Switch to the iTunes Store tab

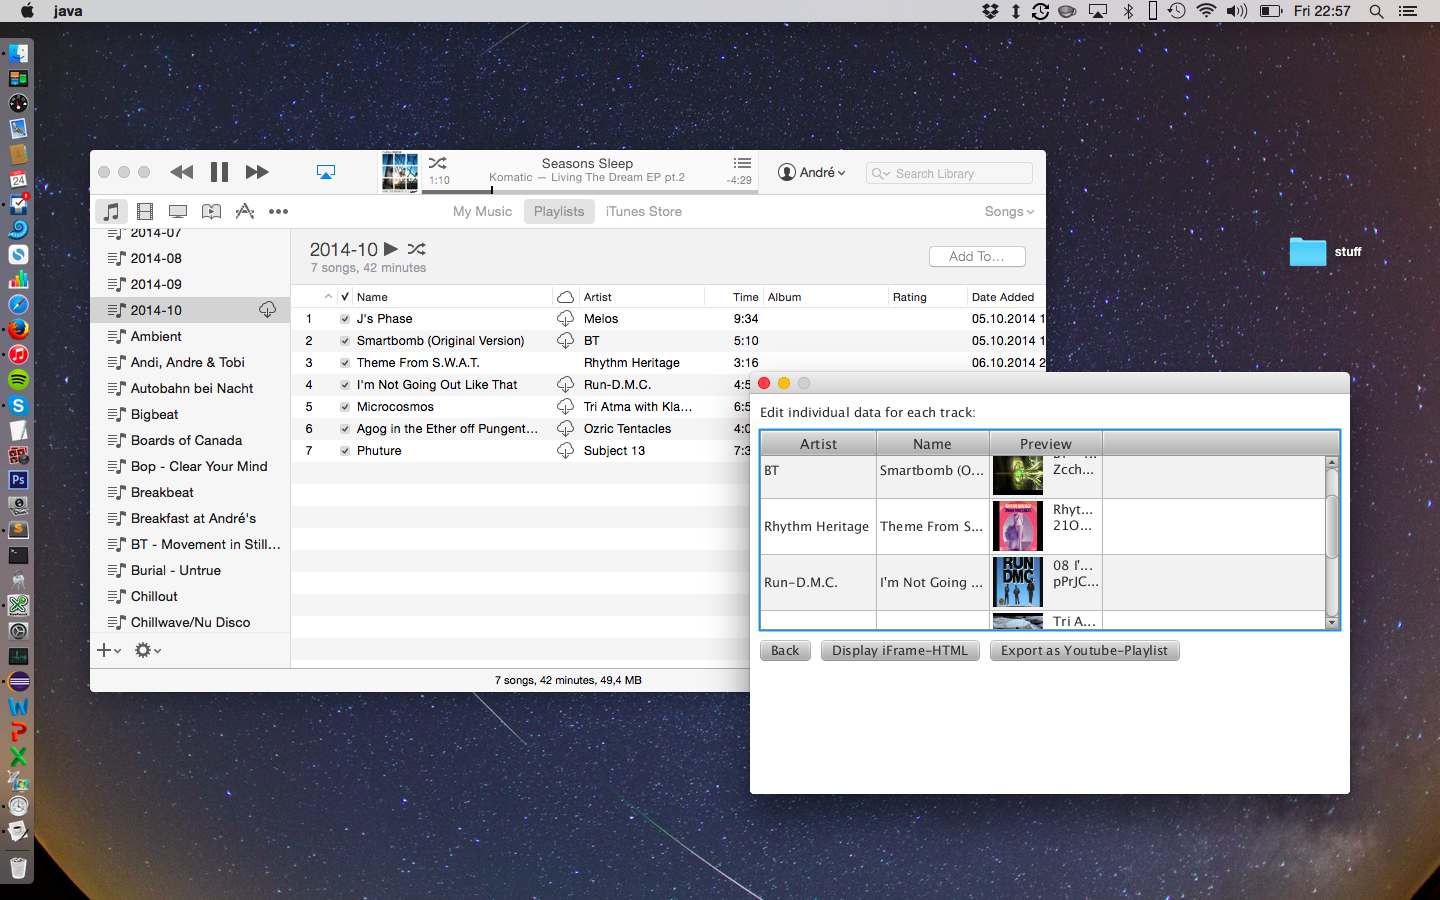[x=644, y=211]
